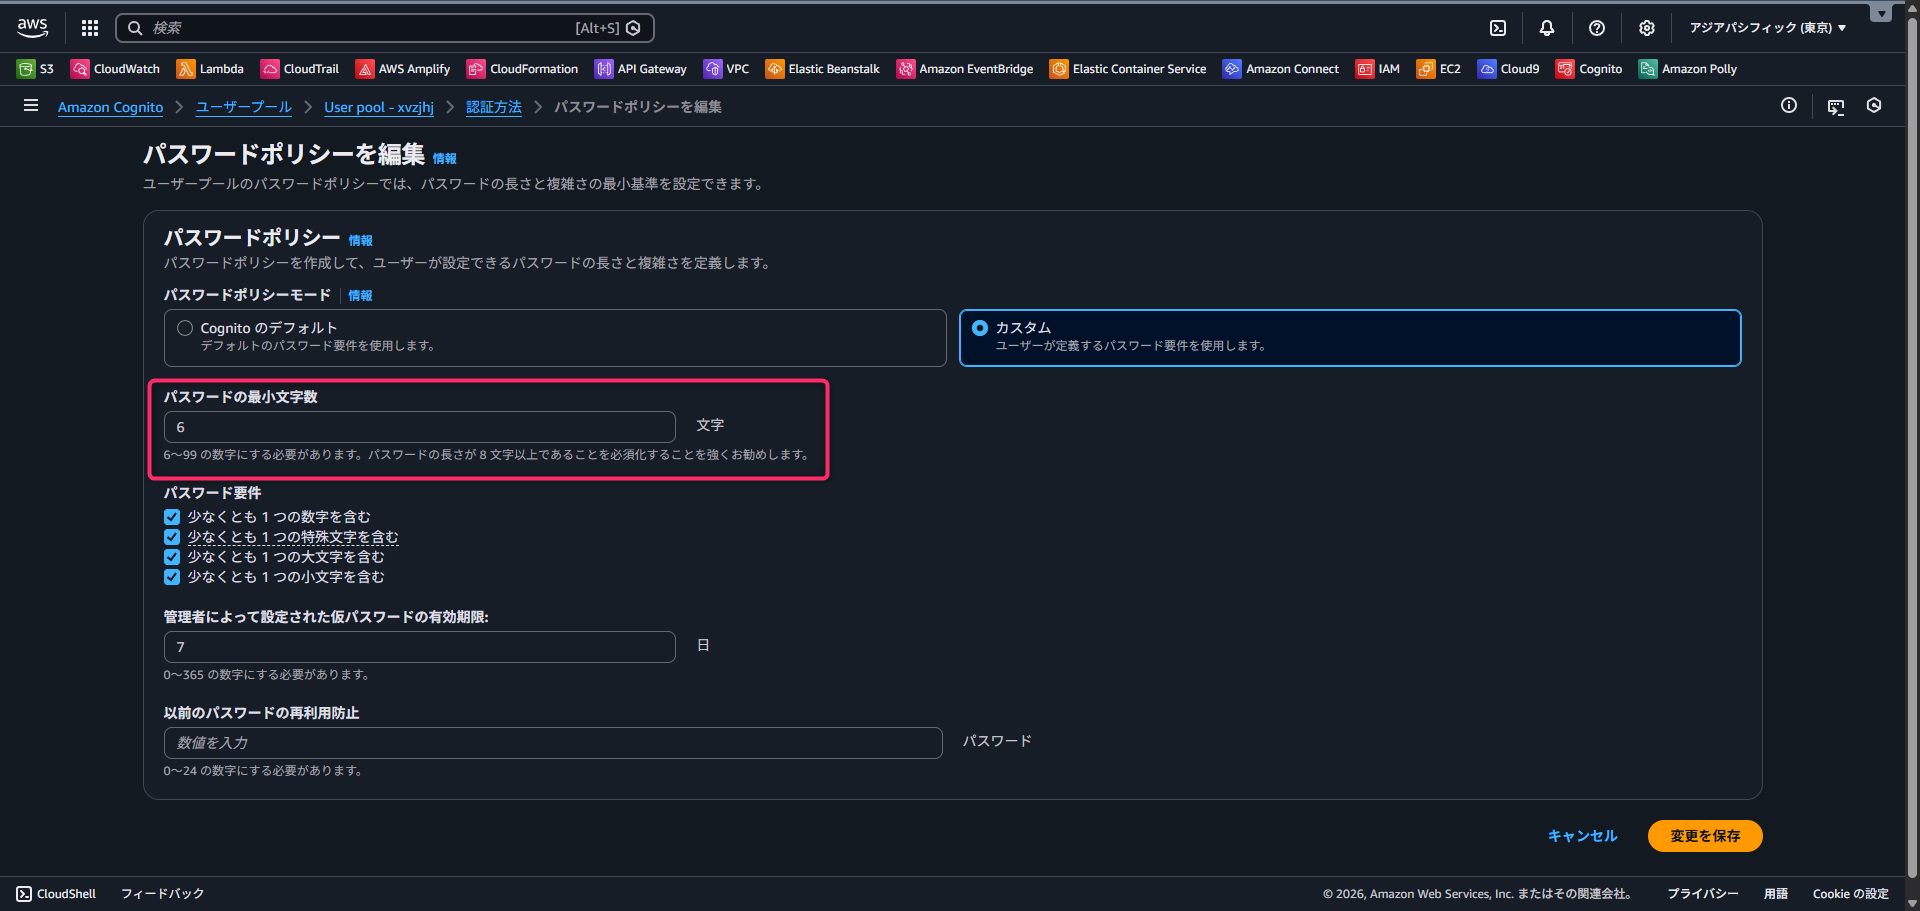Open IAM shortcut in favorites bar

pos(1378,69)
